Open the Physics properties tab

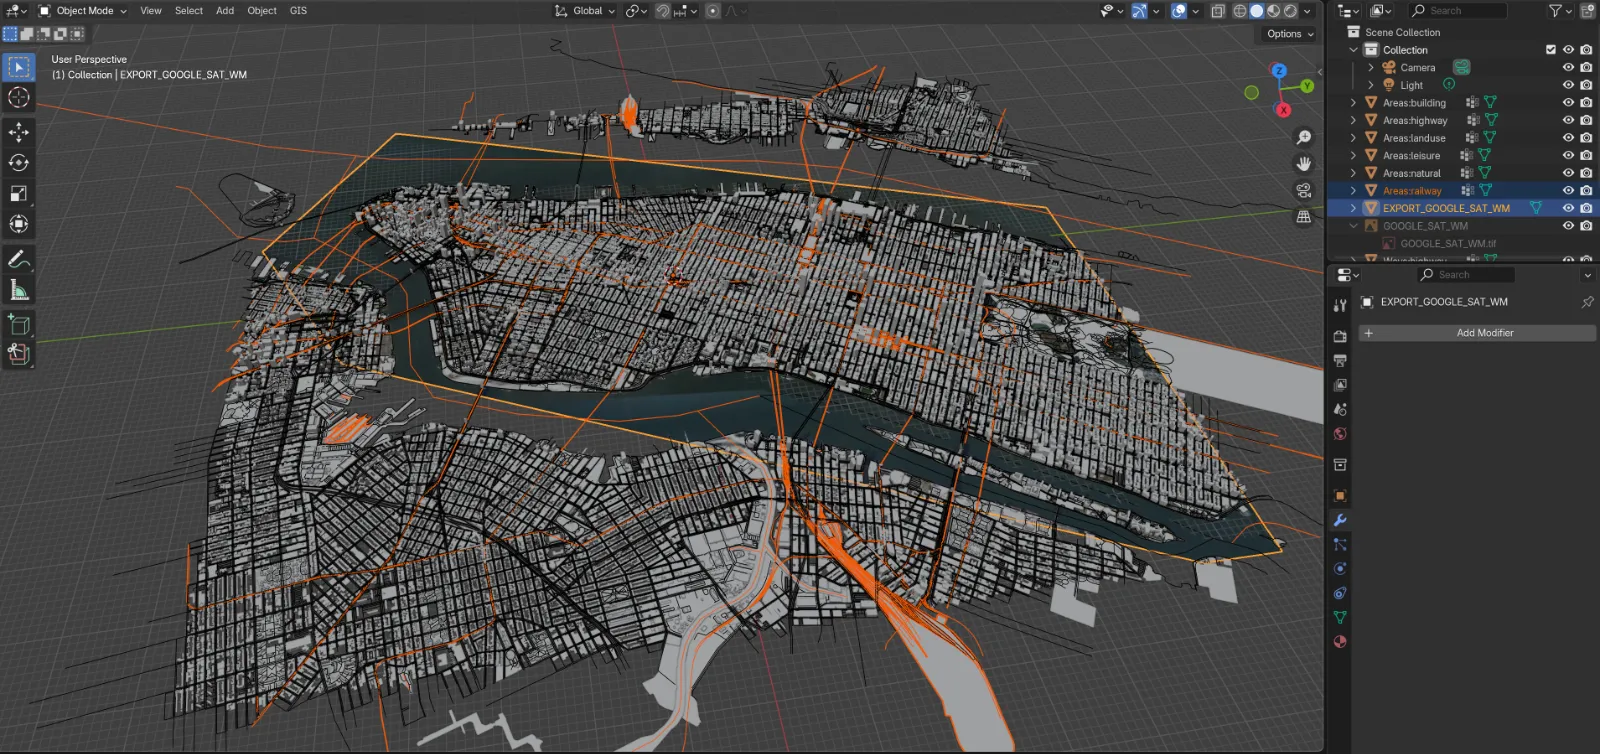(1340, 568)
